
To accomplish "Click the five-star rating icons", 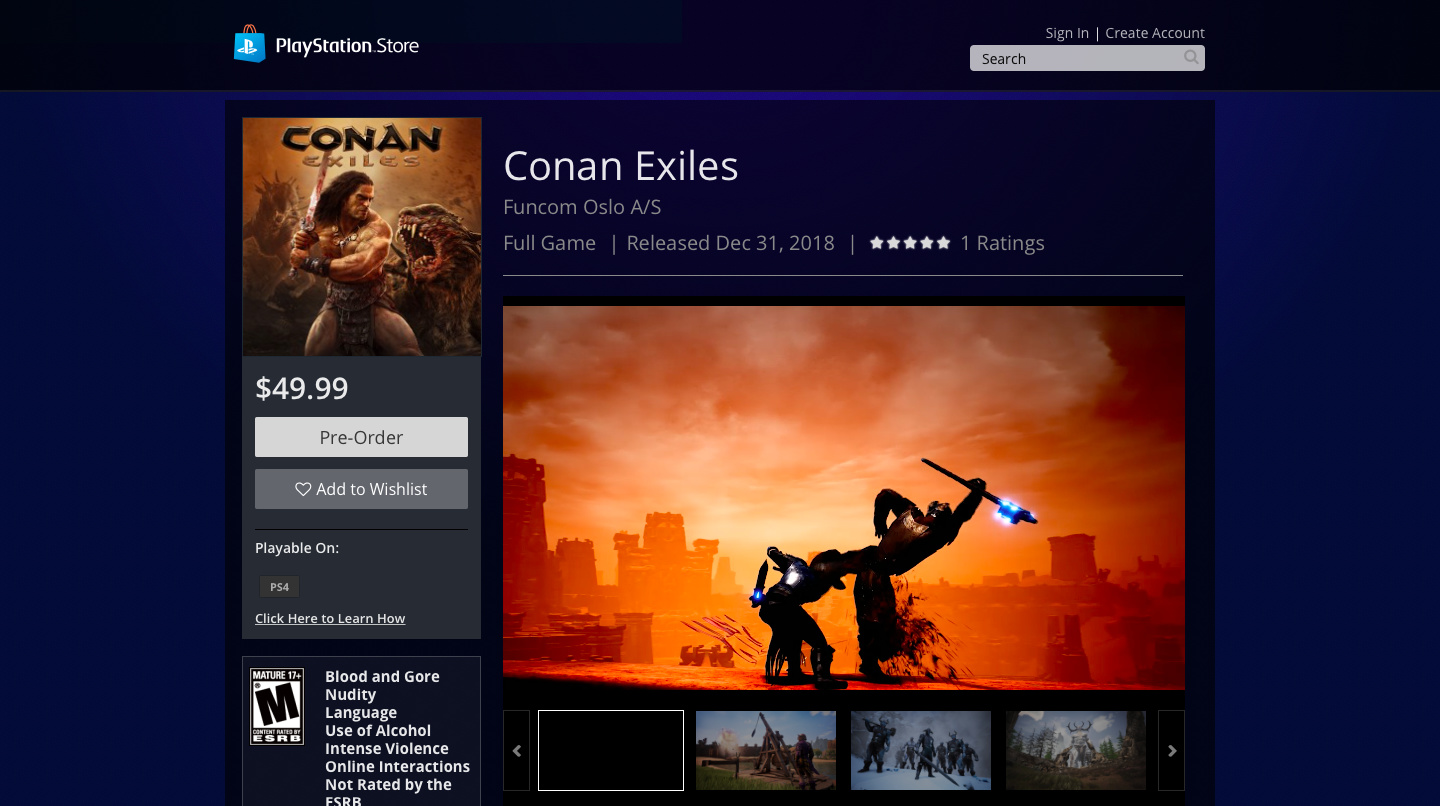I will (910, 243).
